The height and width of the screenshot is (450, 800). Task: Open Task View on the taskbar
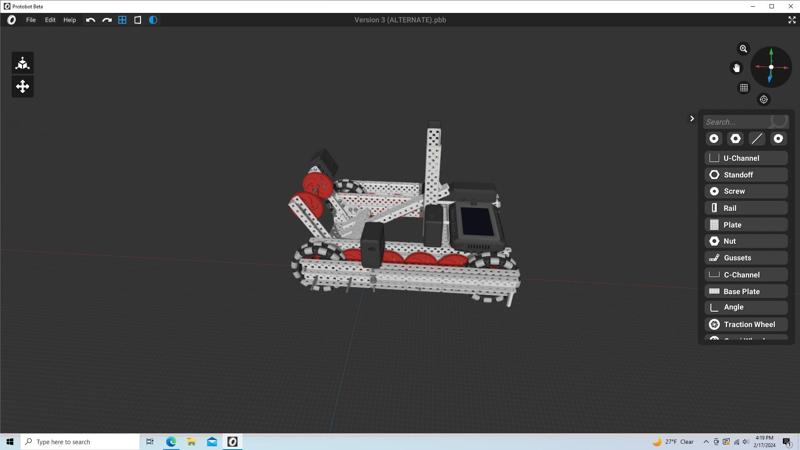click(150, 442)
